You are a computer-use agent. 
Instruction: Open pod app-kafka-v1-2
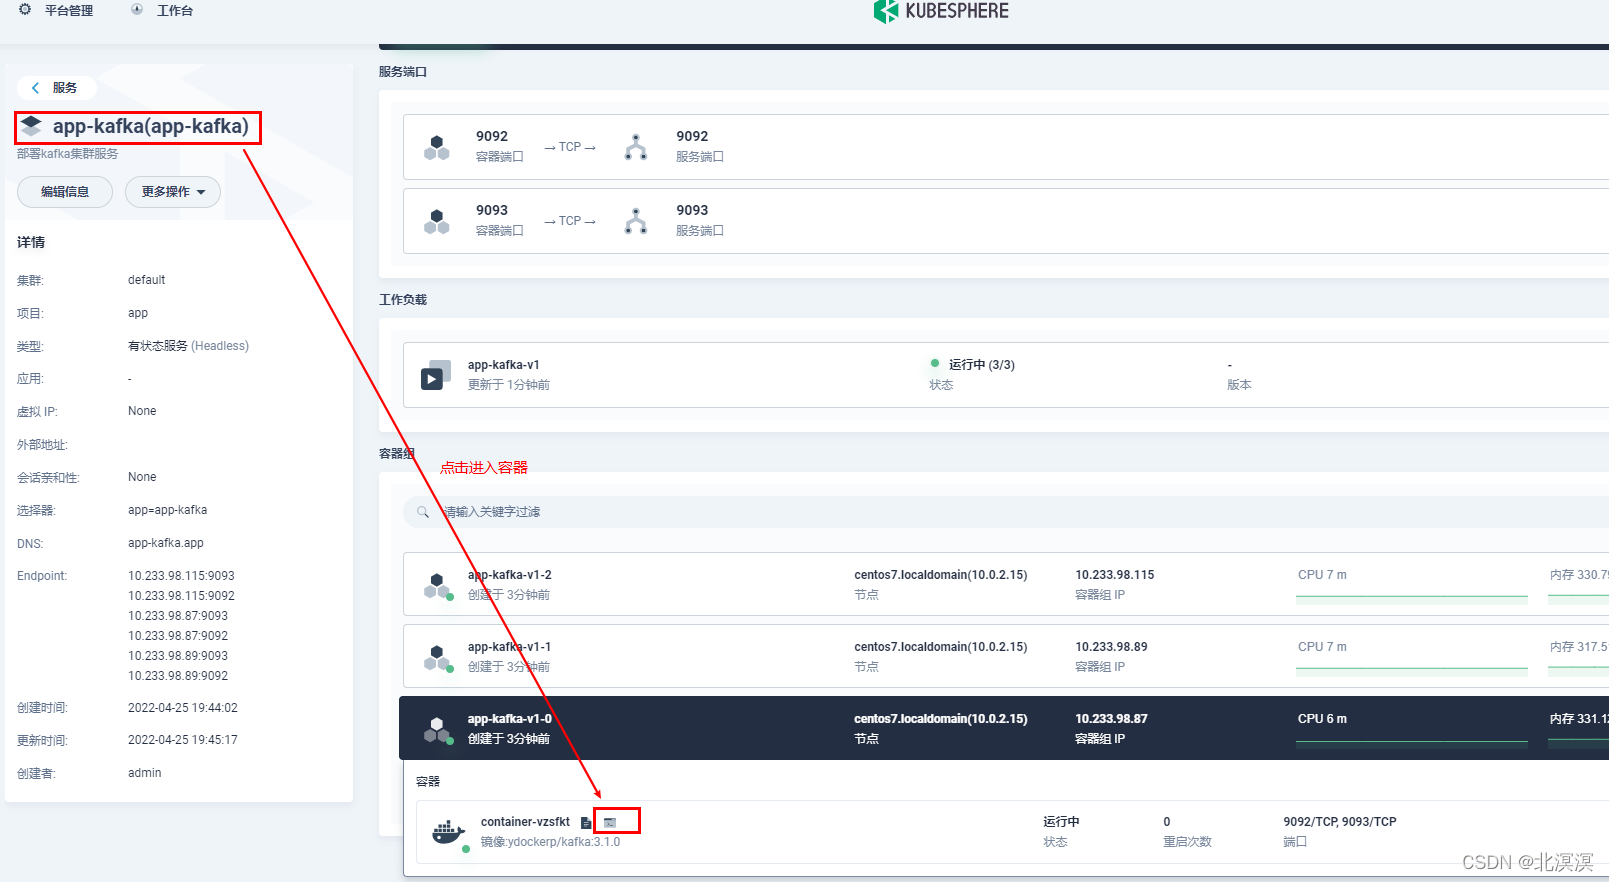(509, 575)
